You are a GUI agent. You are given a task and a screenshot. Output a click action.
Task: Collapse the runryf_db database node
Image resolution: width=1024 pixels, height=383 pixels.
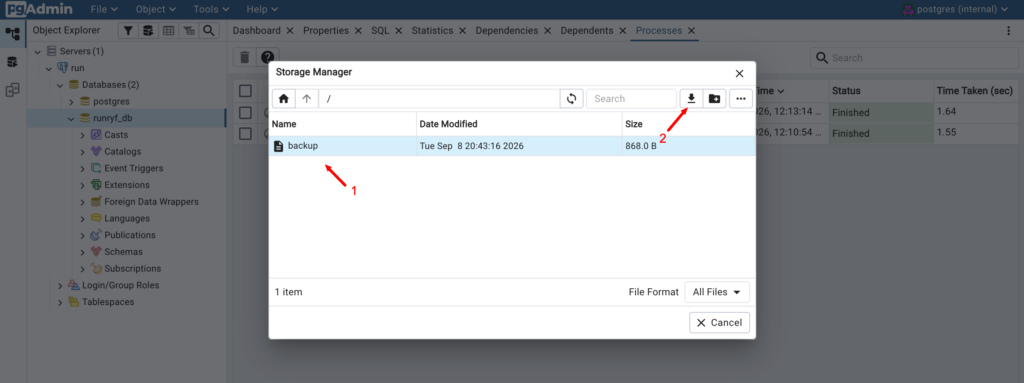coord(71,119)
